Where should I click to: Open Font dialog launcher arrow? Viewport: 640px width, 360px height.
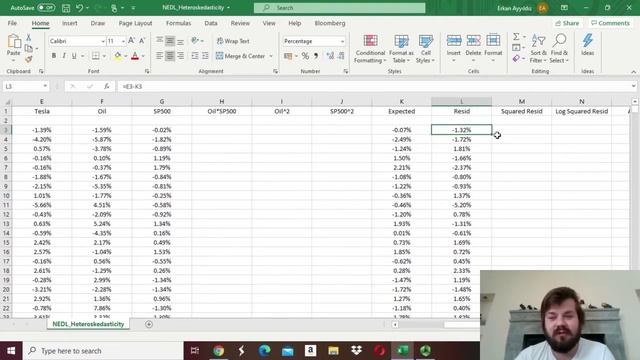tap(147, 71)
